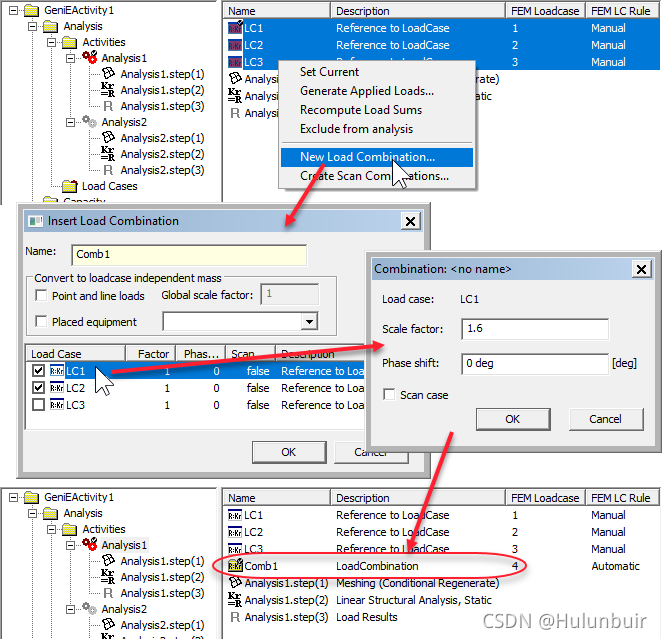Screen dimensions: 662x639
Task: Close Insert Load Combination dialog
Action: point(410,221)
